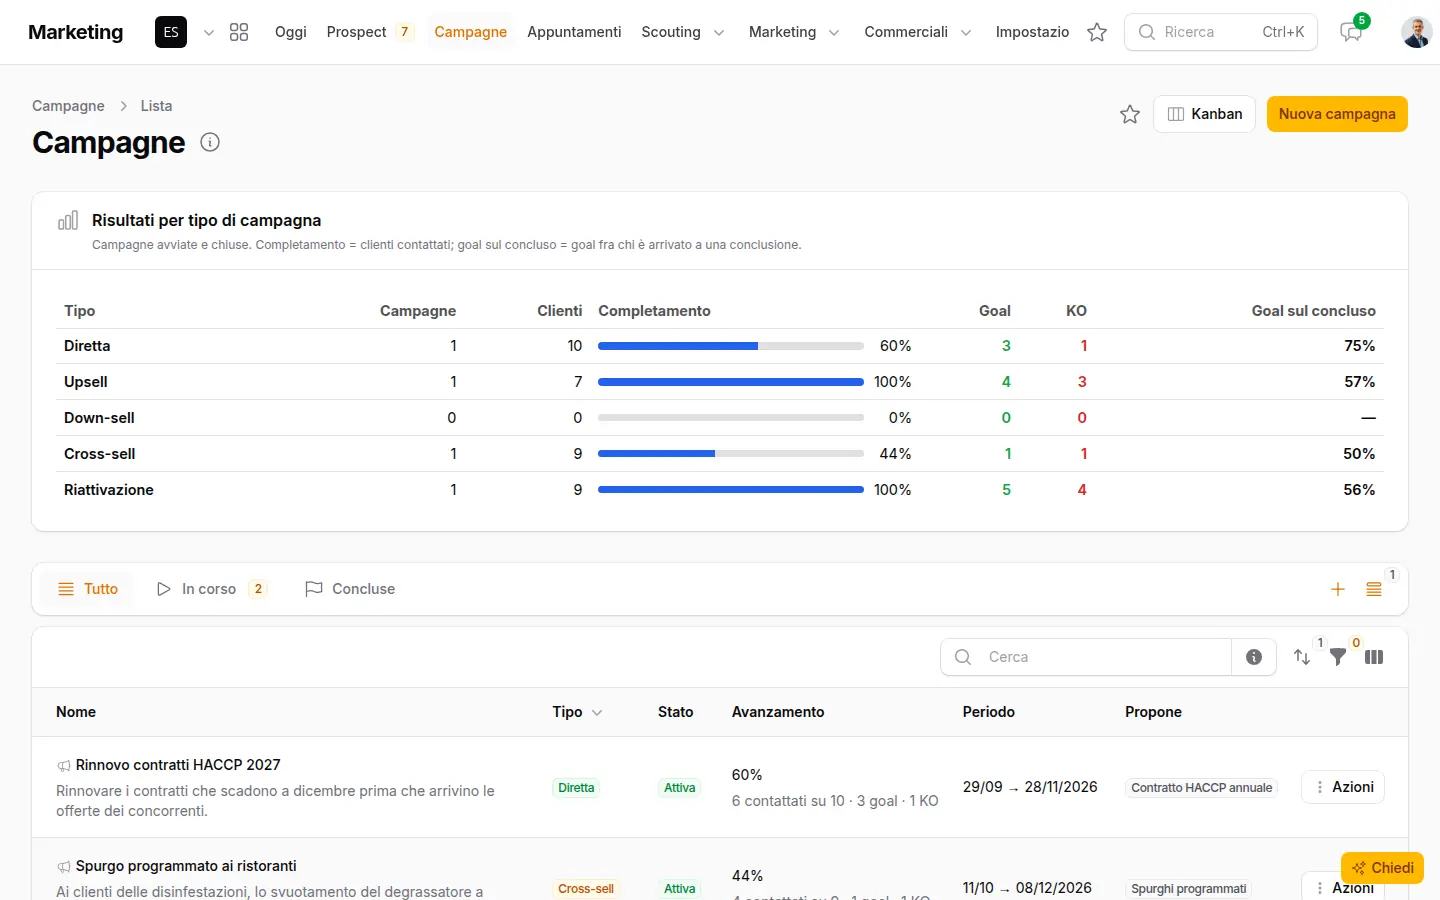This screenshot has height=900, width=1440.
Task: Click the star icon in the top navigation bar
Action: tap(1097, 32)
